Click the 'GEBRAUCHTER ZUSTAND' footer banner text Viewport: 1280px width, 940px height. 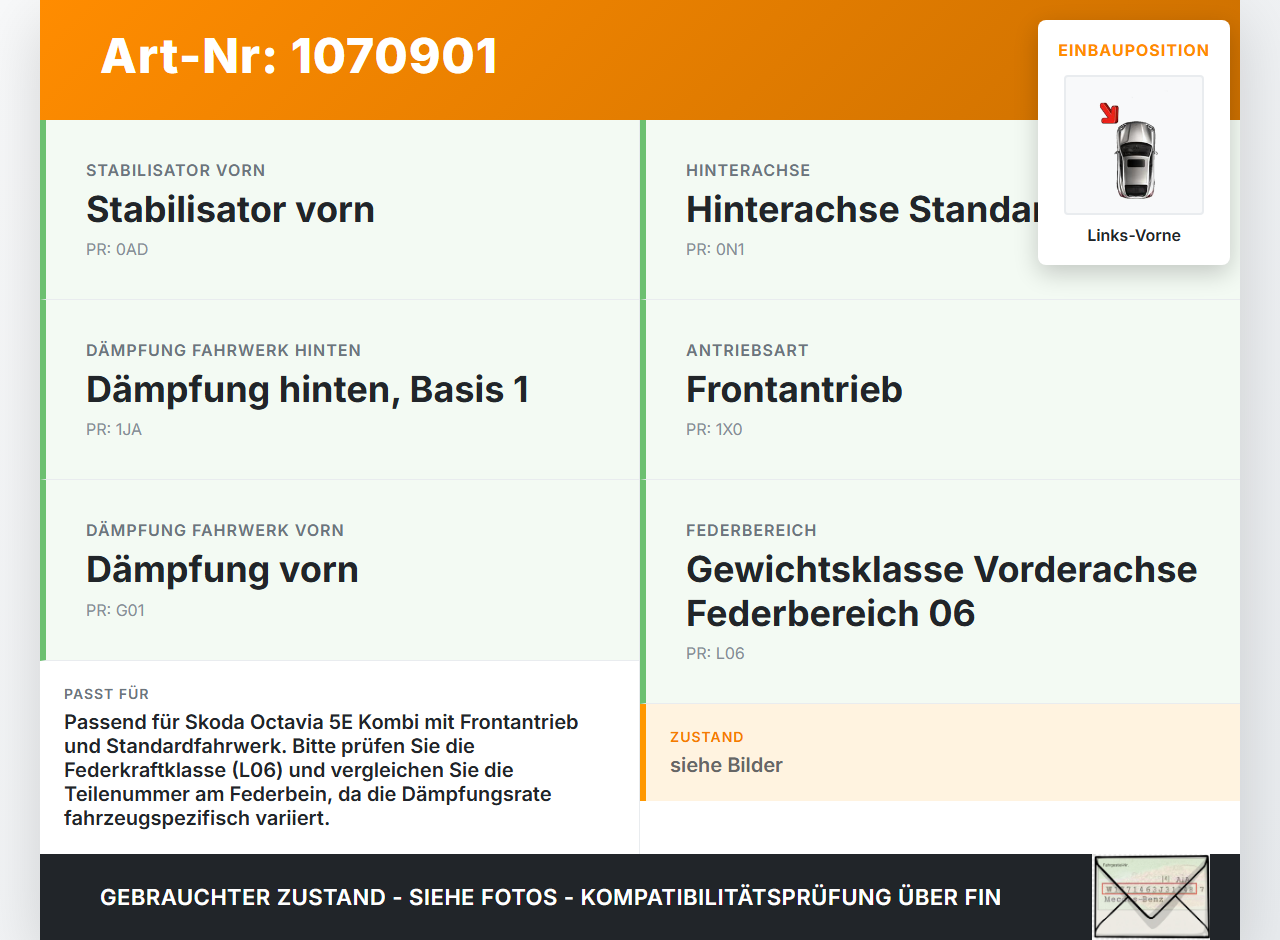[550, 897]
